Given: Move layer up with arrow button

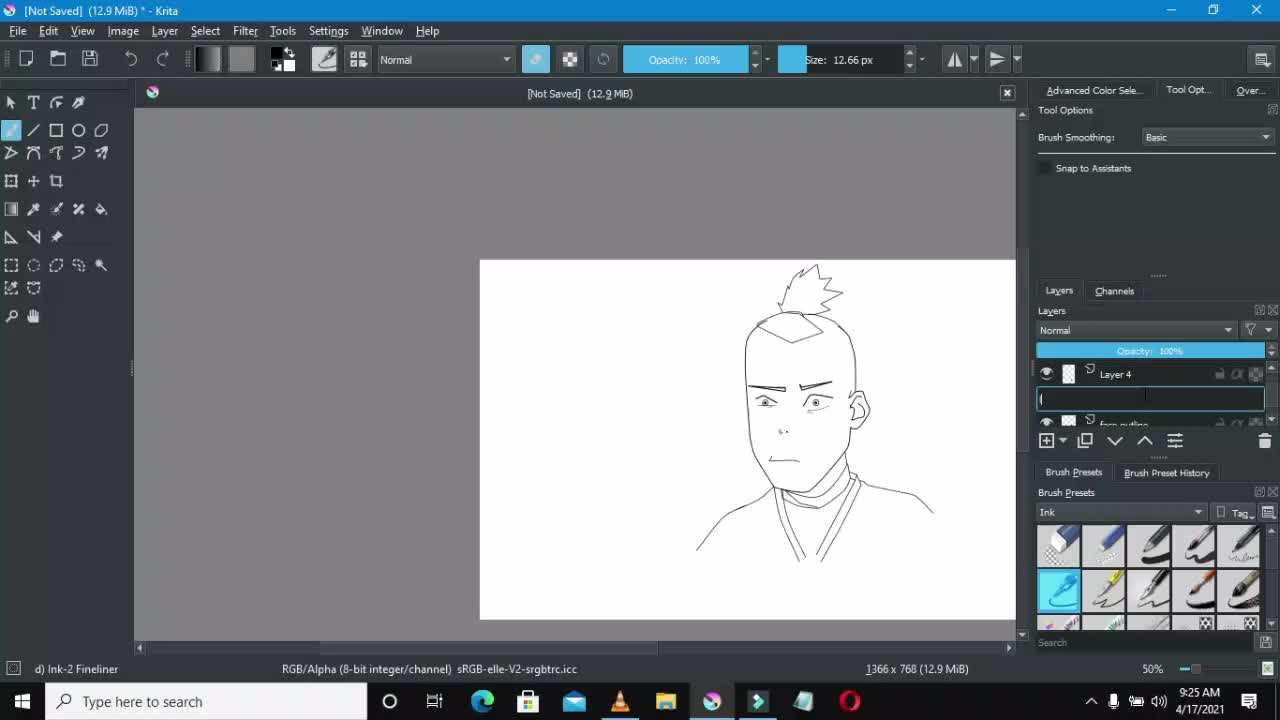Looking at the screenshot, I should point(1145,441).
